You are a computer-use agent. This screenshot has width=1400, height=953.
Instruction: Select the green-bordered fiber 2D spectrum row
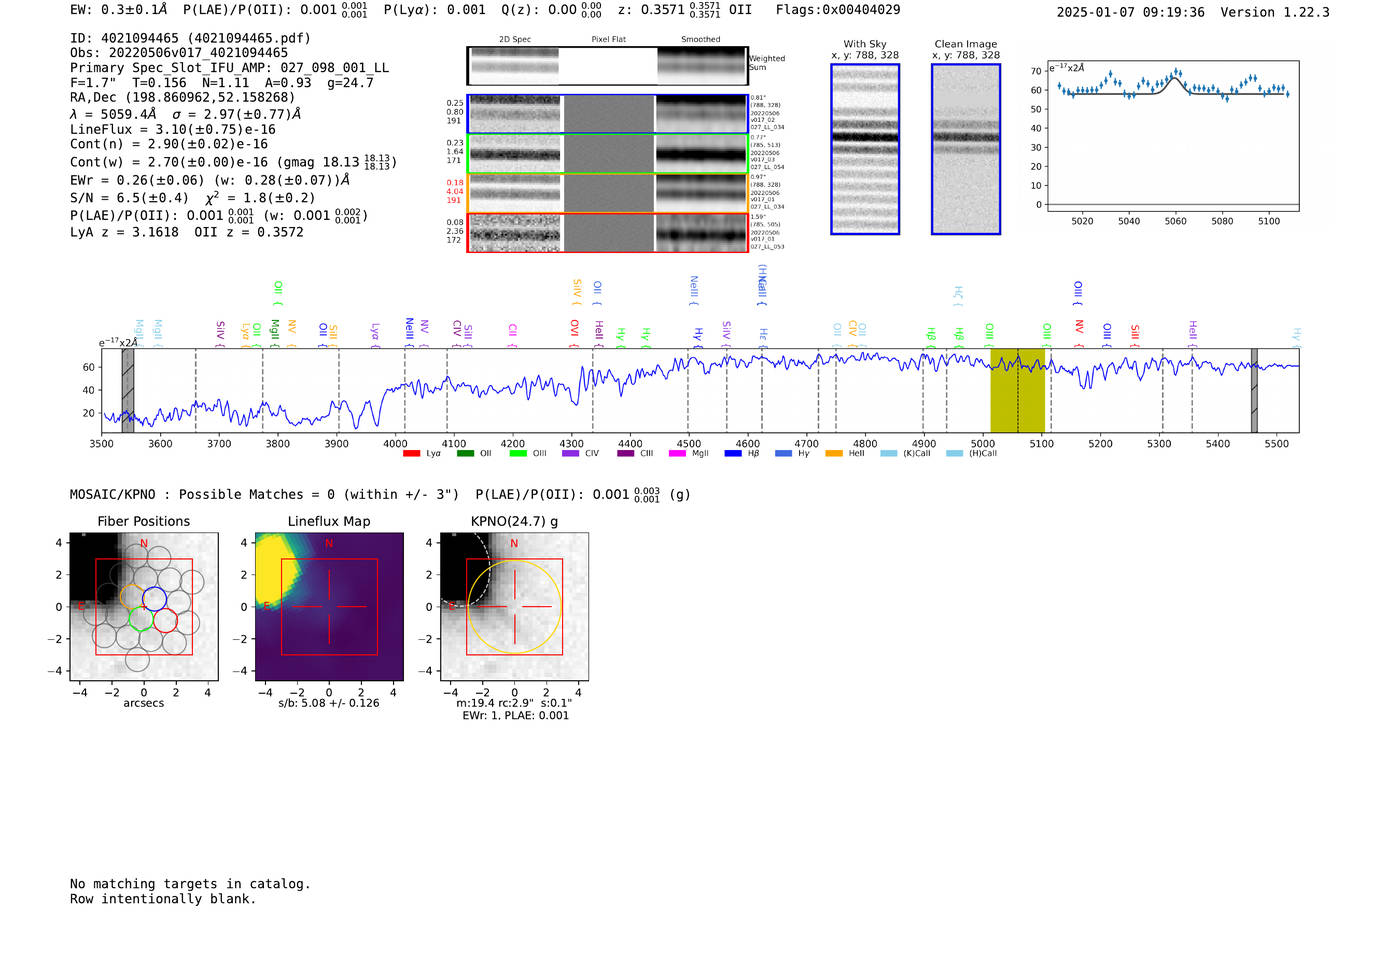(608, 154)
